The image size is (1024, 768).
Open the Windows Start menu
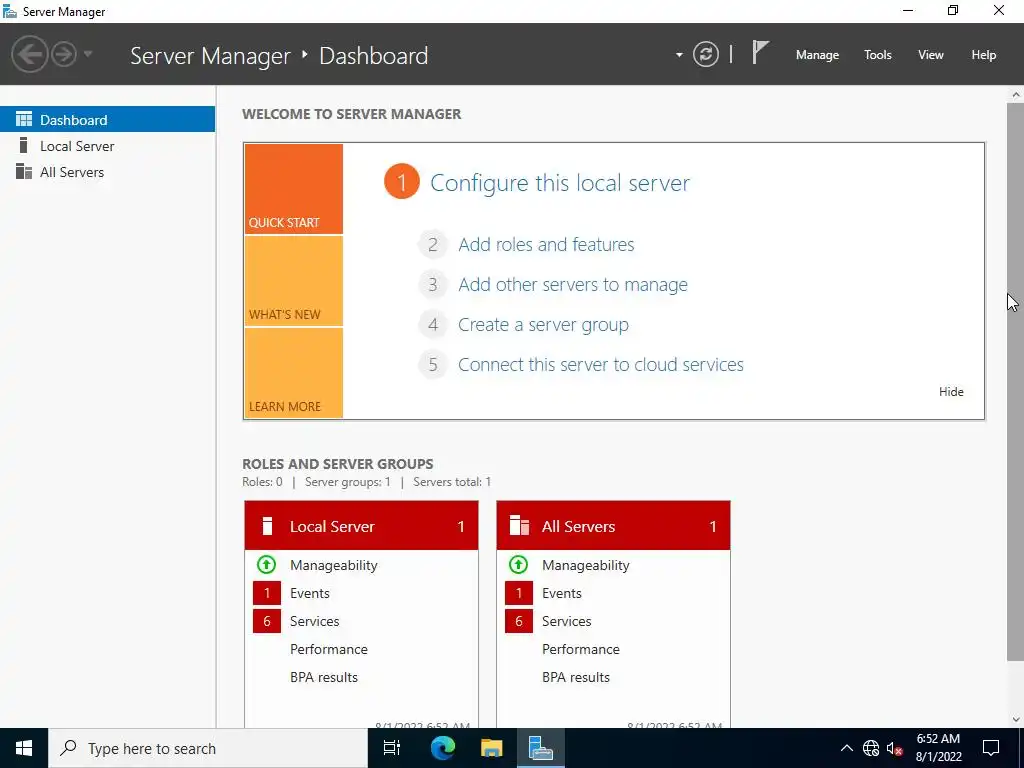[24, 748]
